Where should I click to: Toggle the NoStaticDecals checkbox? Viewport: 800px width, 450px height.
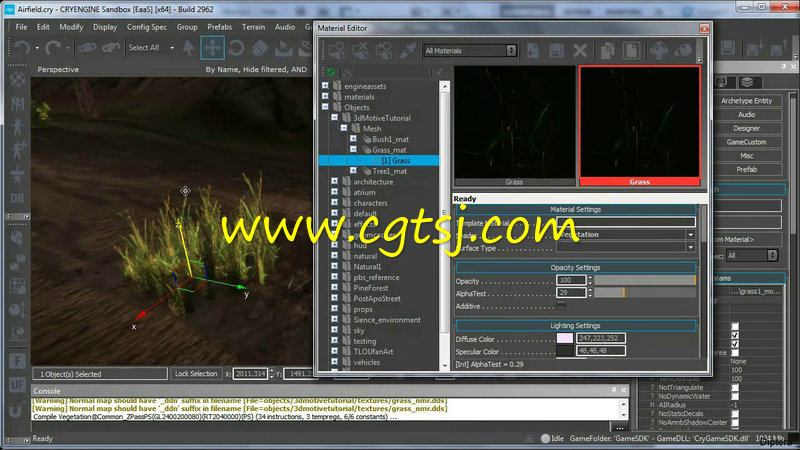[735, 414]
